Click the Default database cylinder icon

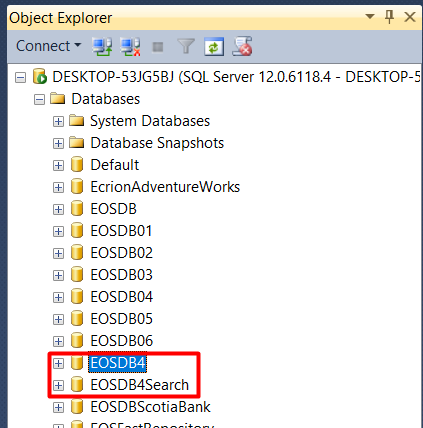tap(77, 165)
